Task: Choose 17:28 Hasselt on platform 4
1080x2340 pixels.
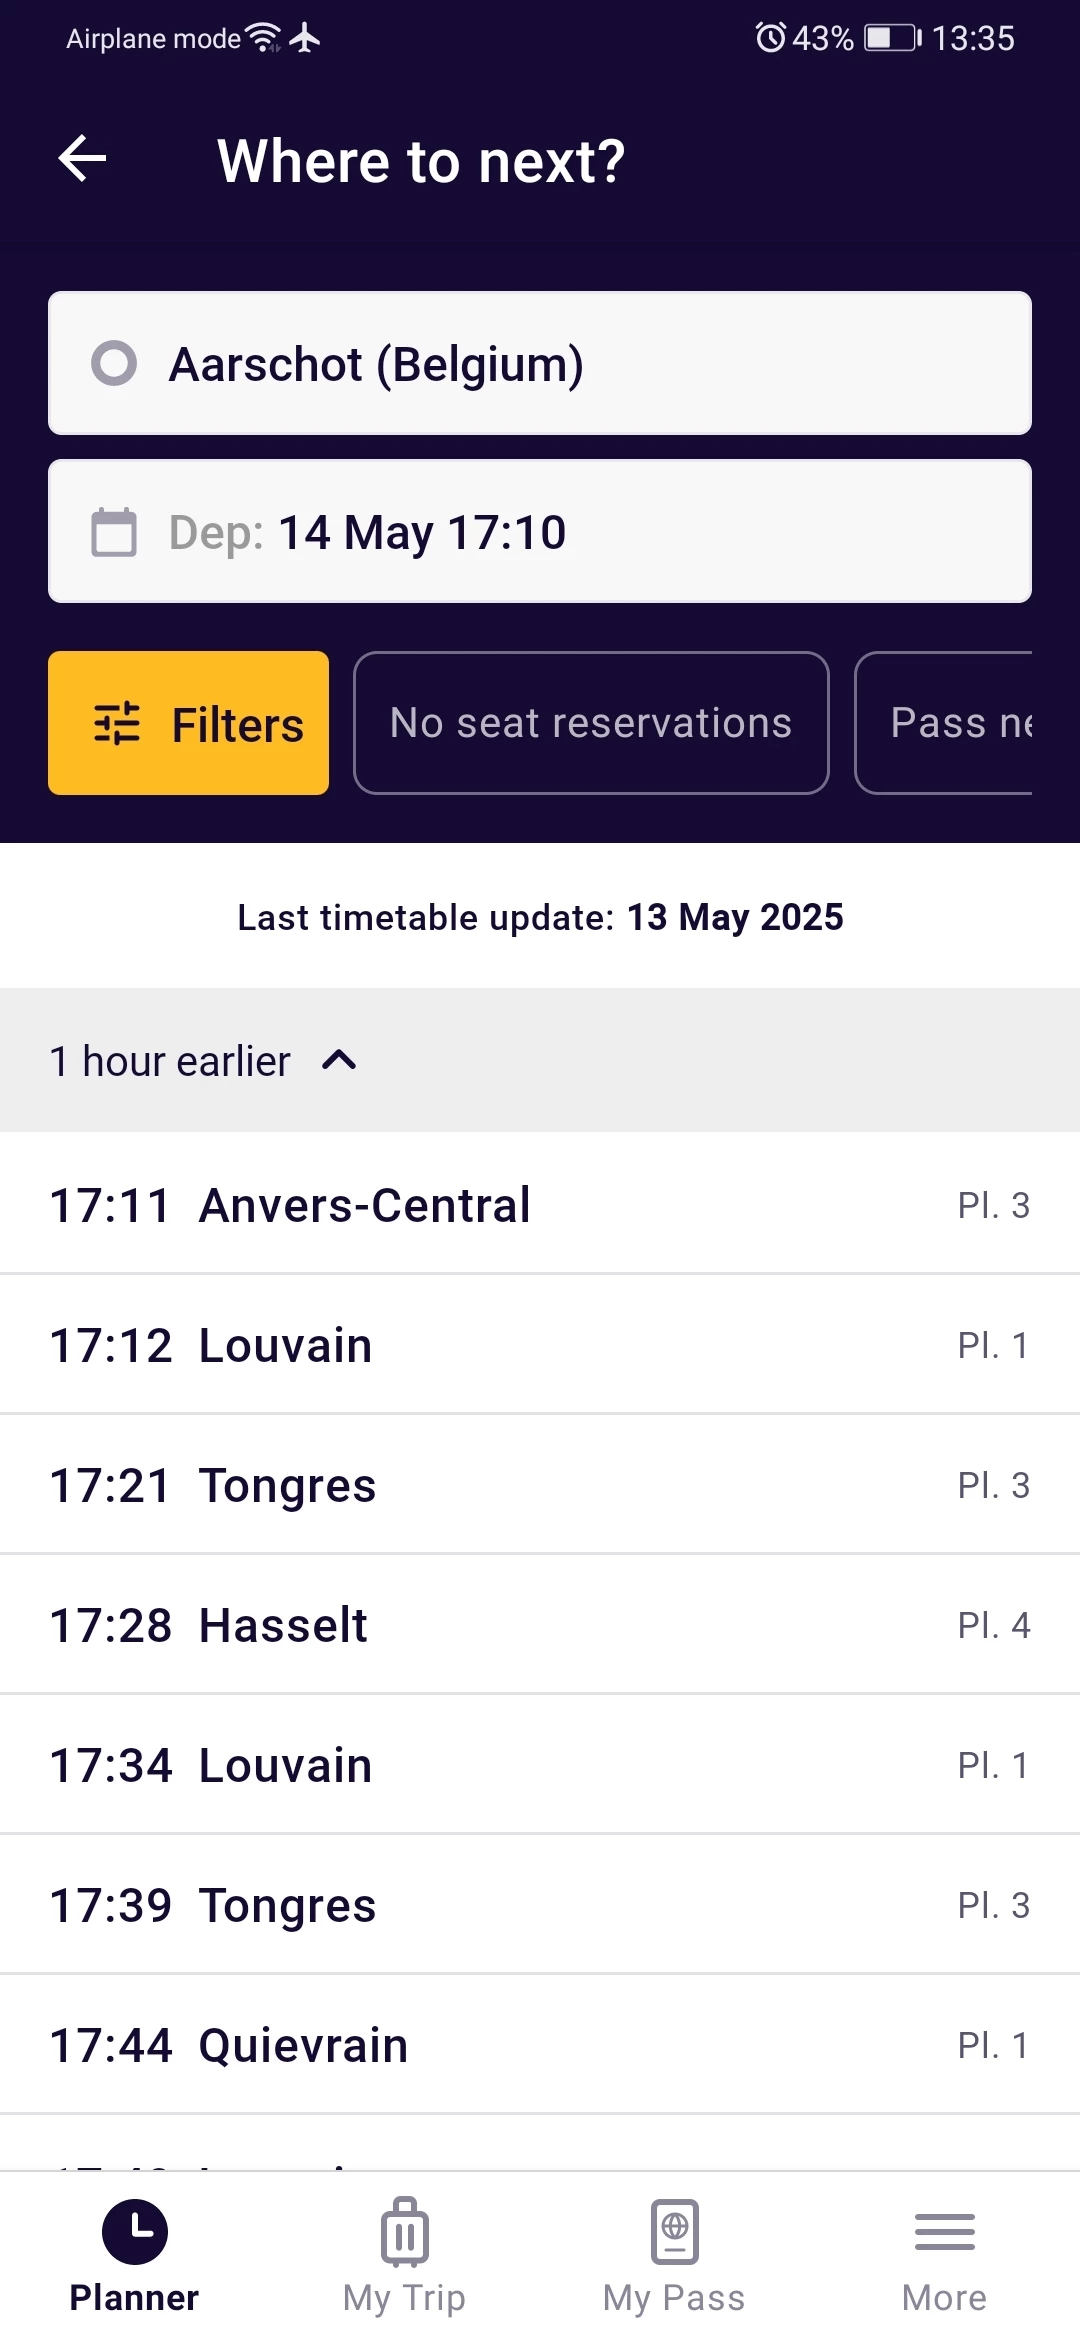Action: click(540, 1625)
